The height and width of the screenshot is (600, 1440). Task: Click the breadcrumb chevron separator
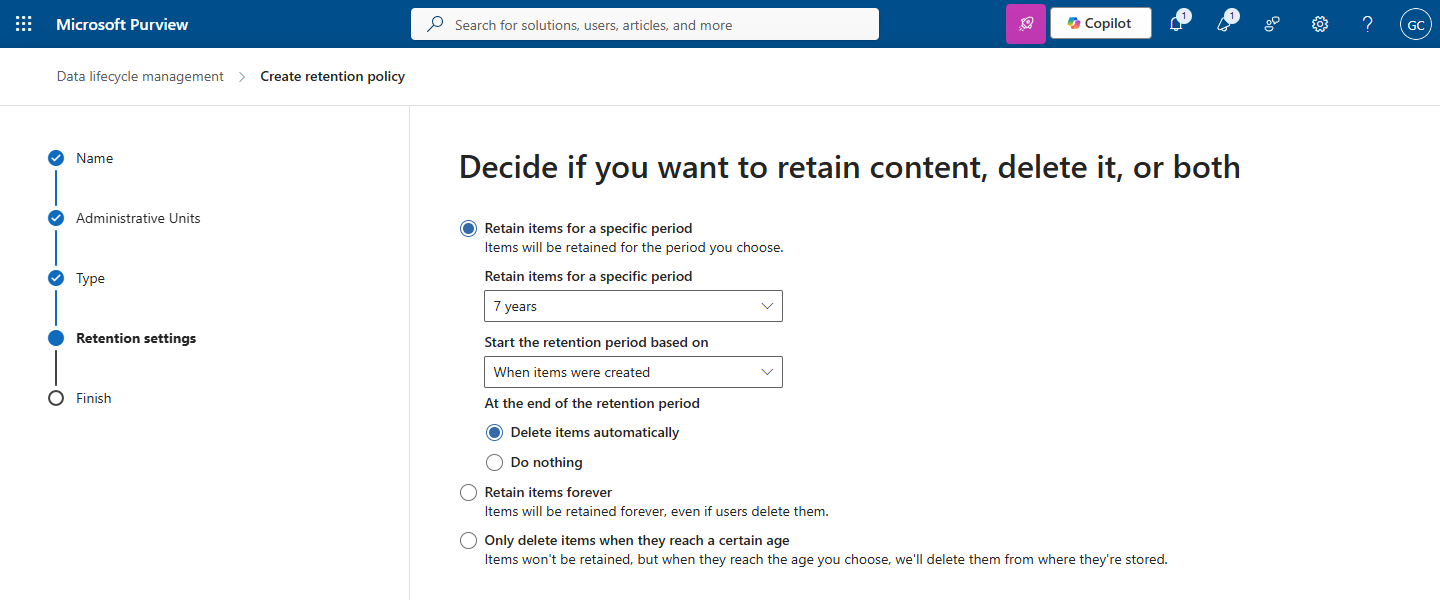[242, 77]
